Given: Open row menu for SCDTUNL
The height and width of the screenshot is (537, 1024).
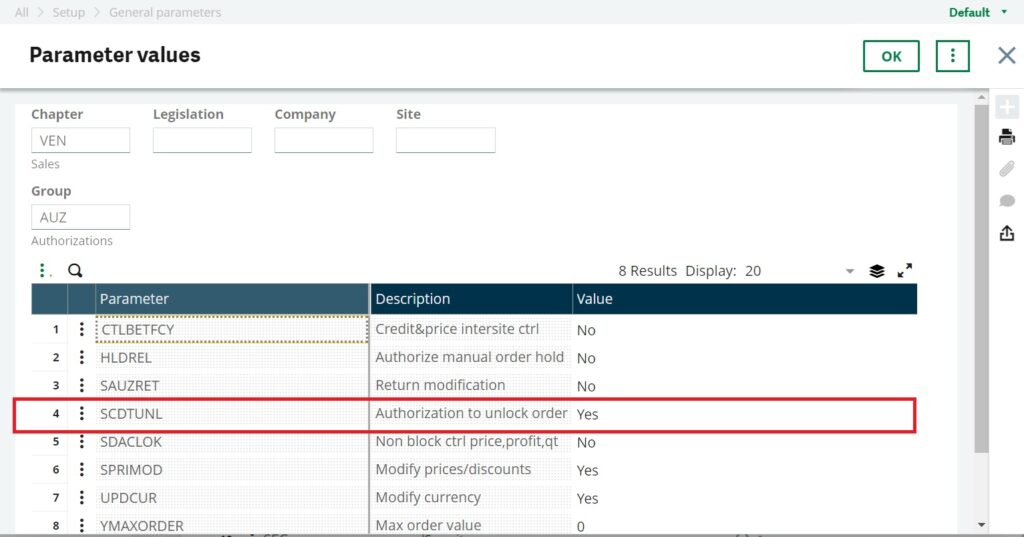Looking at the screenshot, I should click(x=82, y=414).
